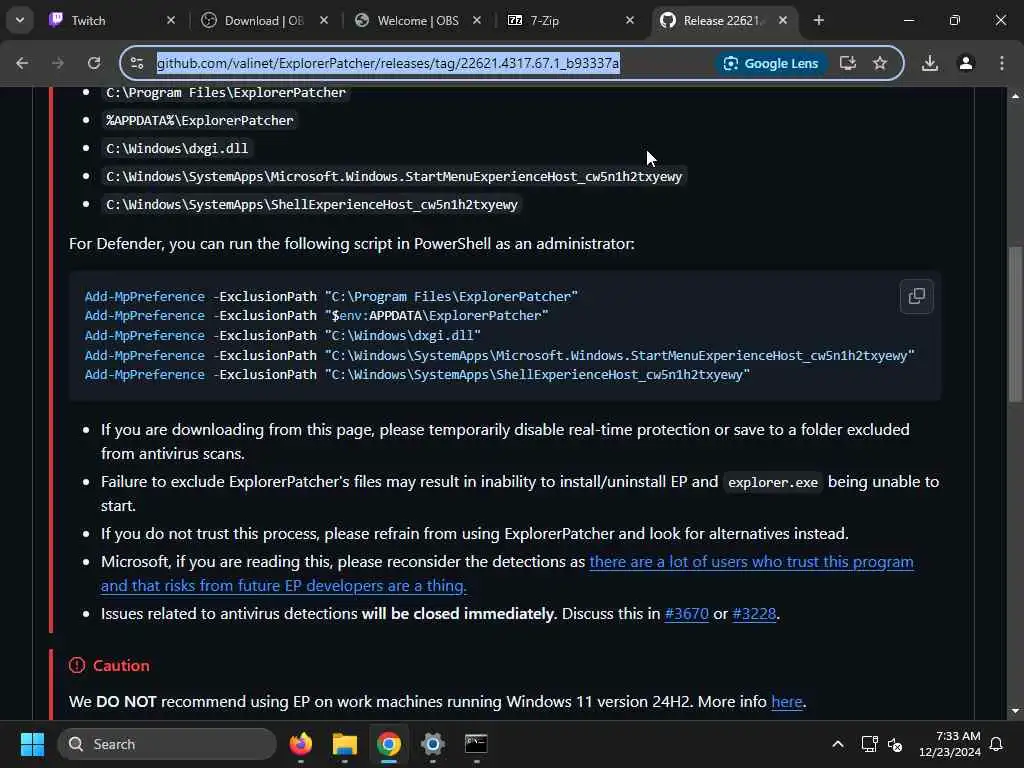Click the first Add-MpPreference script line

tap(331, 296)
